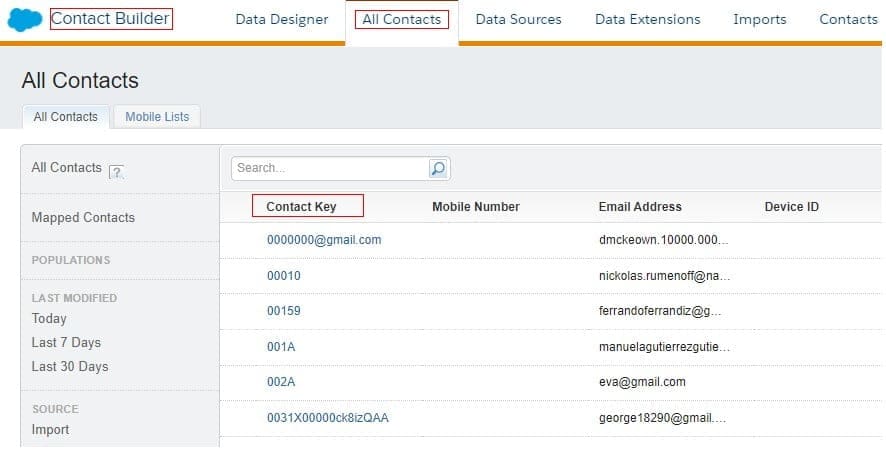Open the Data Extensions tab
The height and width of the screenshot is (451, 886).
pyautogui.click(x=647, y=19)
